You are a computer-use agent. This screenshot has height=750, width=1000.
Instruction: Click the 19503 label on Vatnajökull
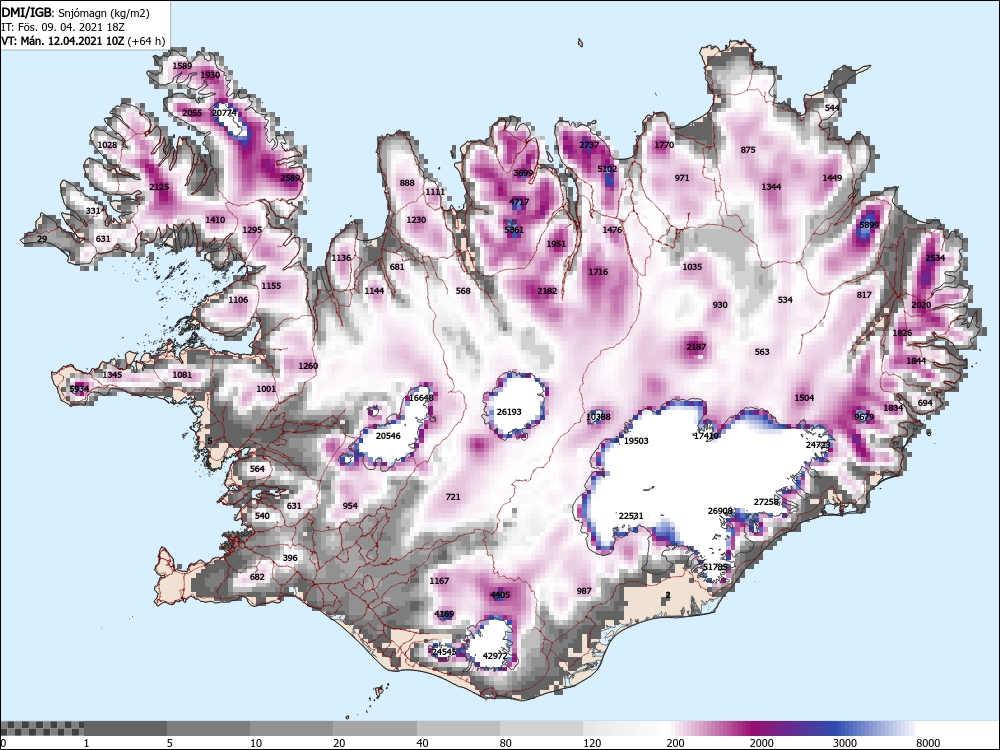[636, 441]
